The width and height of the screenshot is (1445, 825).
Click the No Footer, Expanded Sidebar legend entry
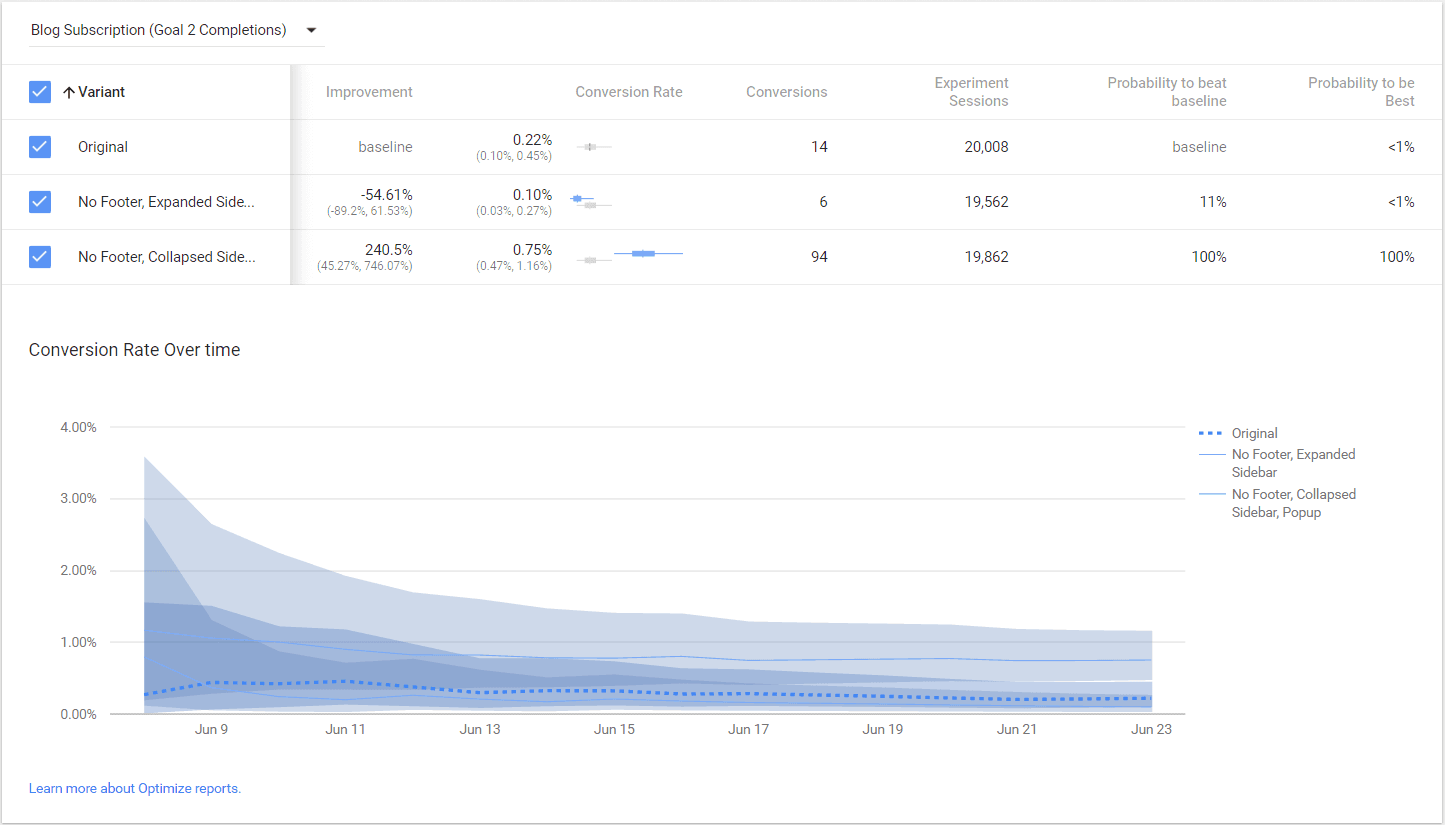pyautogui.click(x=1293, y=463)
